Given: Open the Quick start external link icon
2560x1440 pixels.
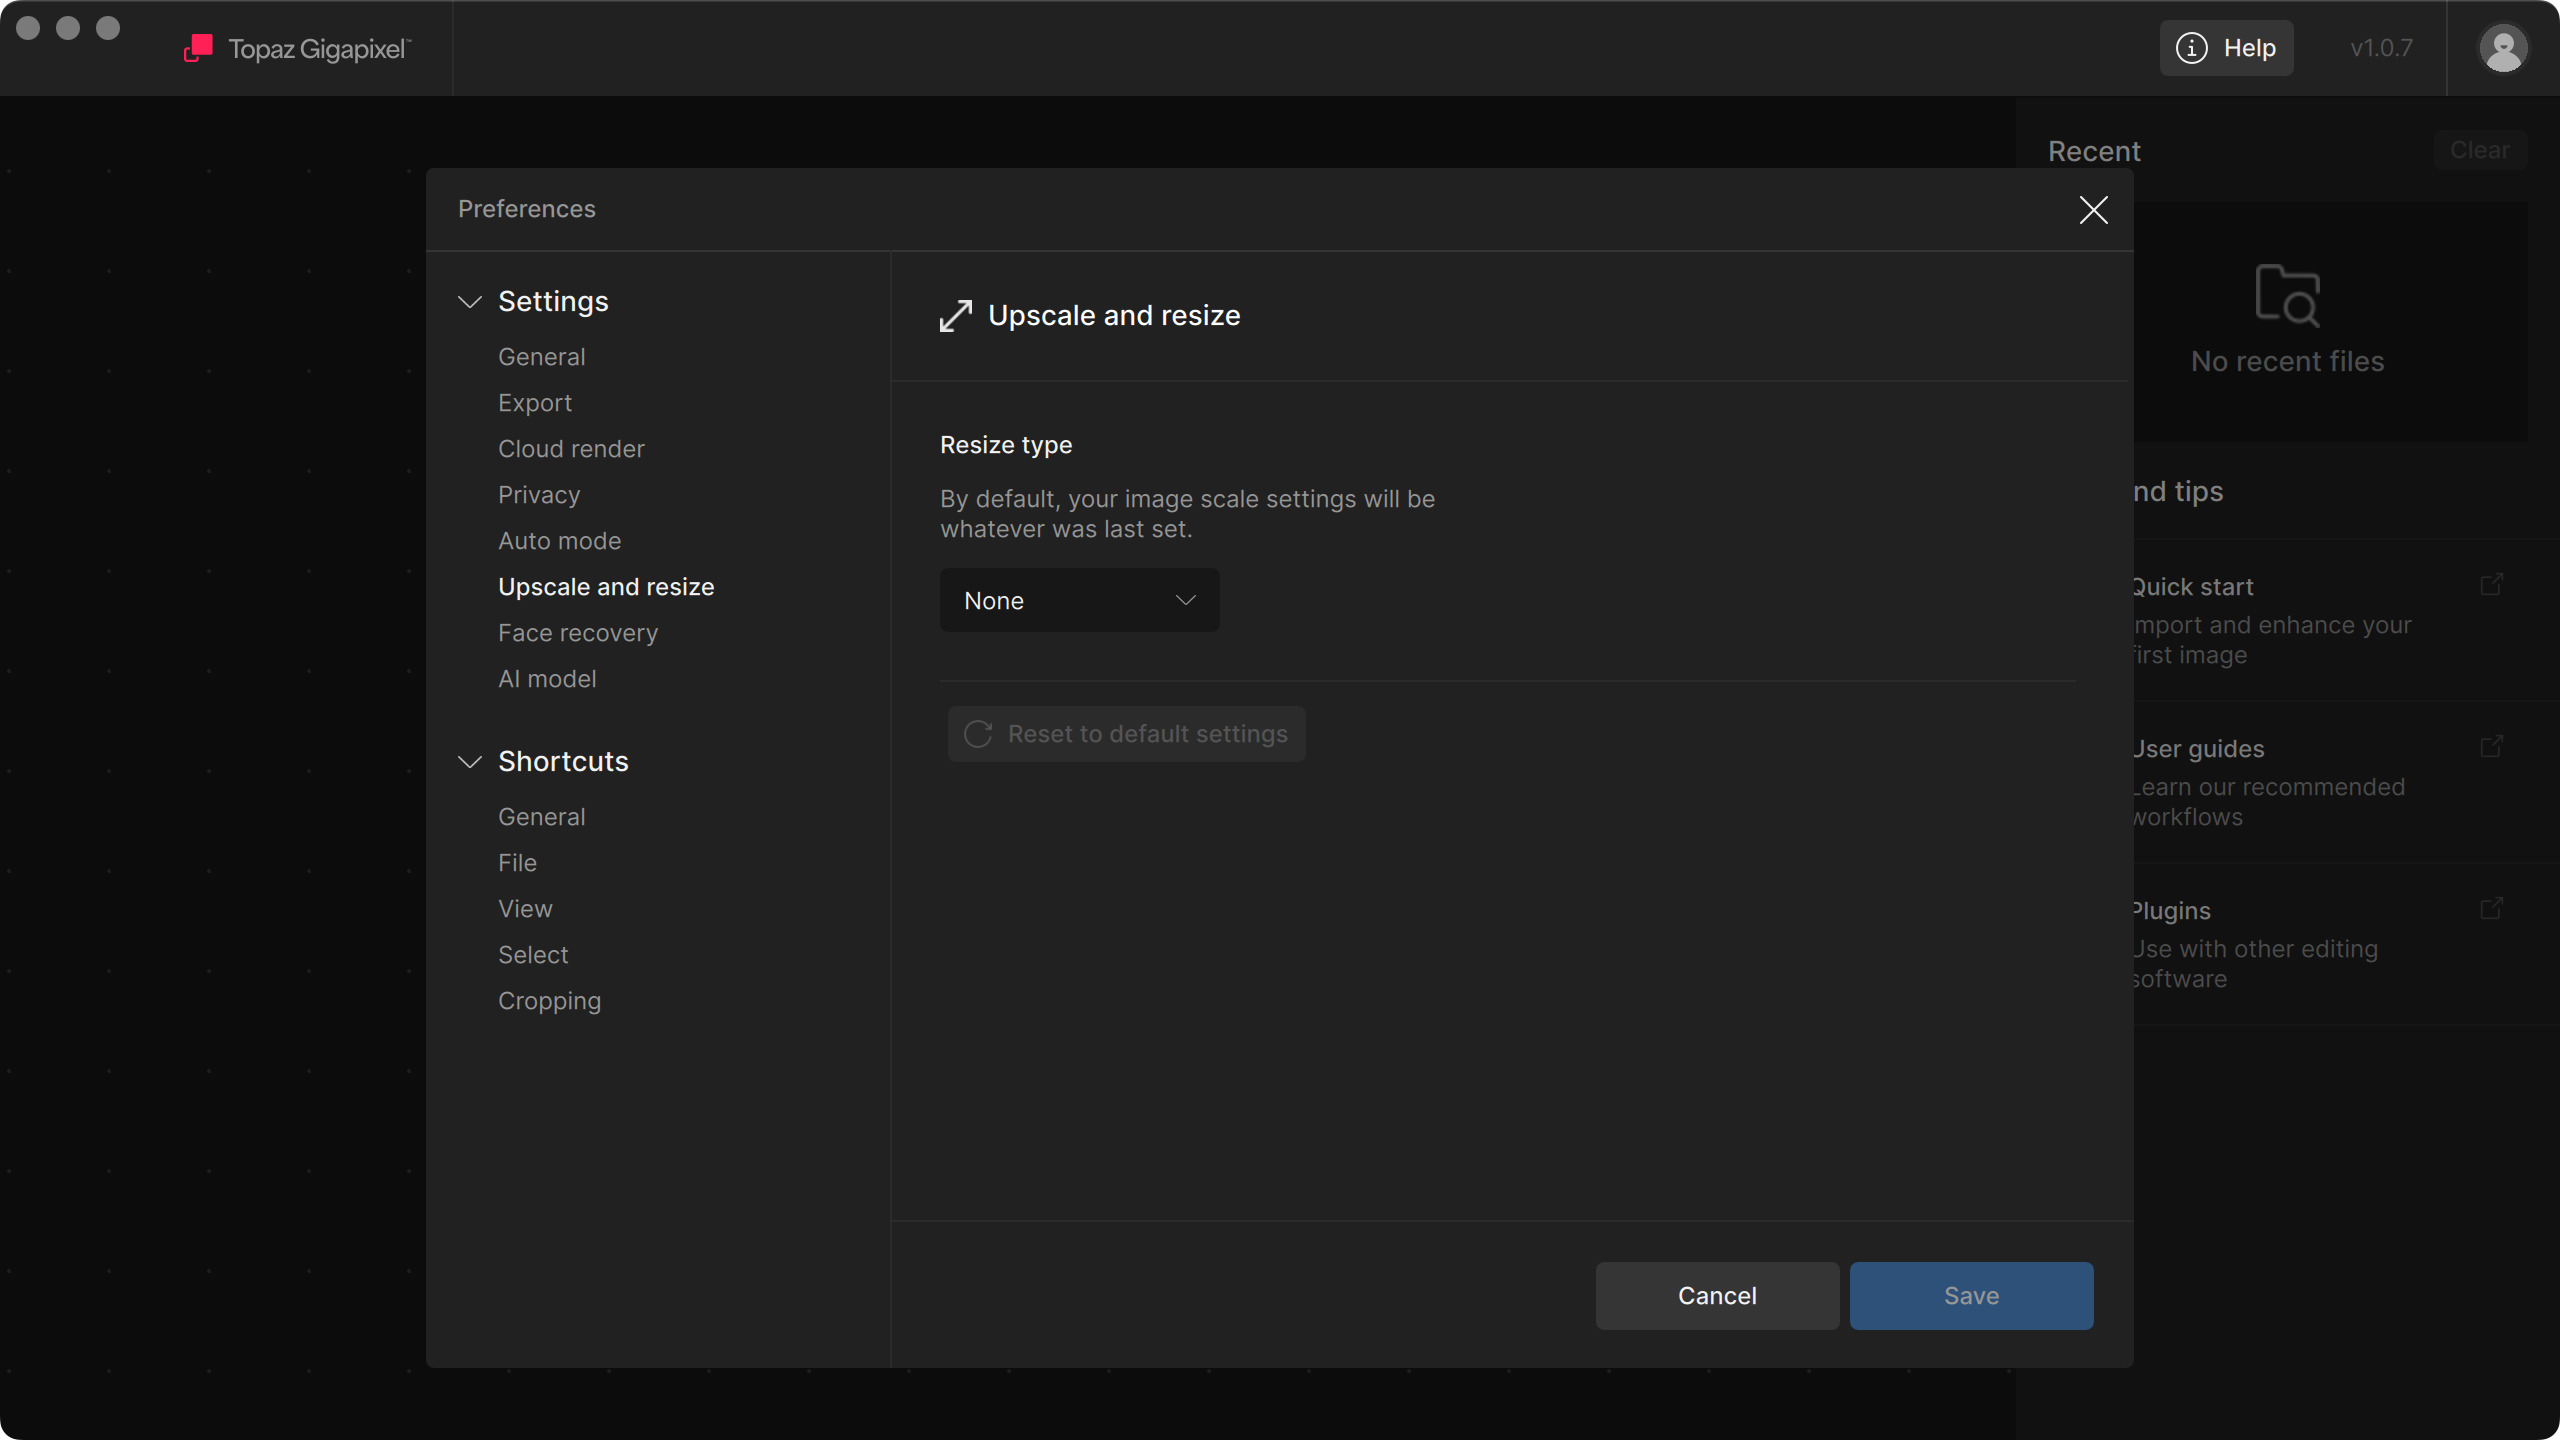Looking at the screenshot, I should point(2491,585).
